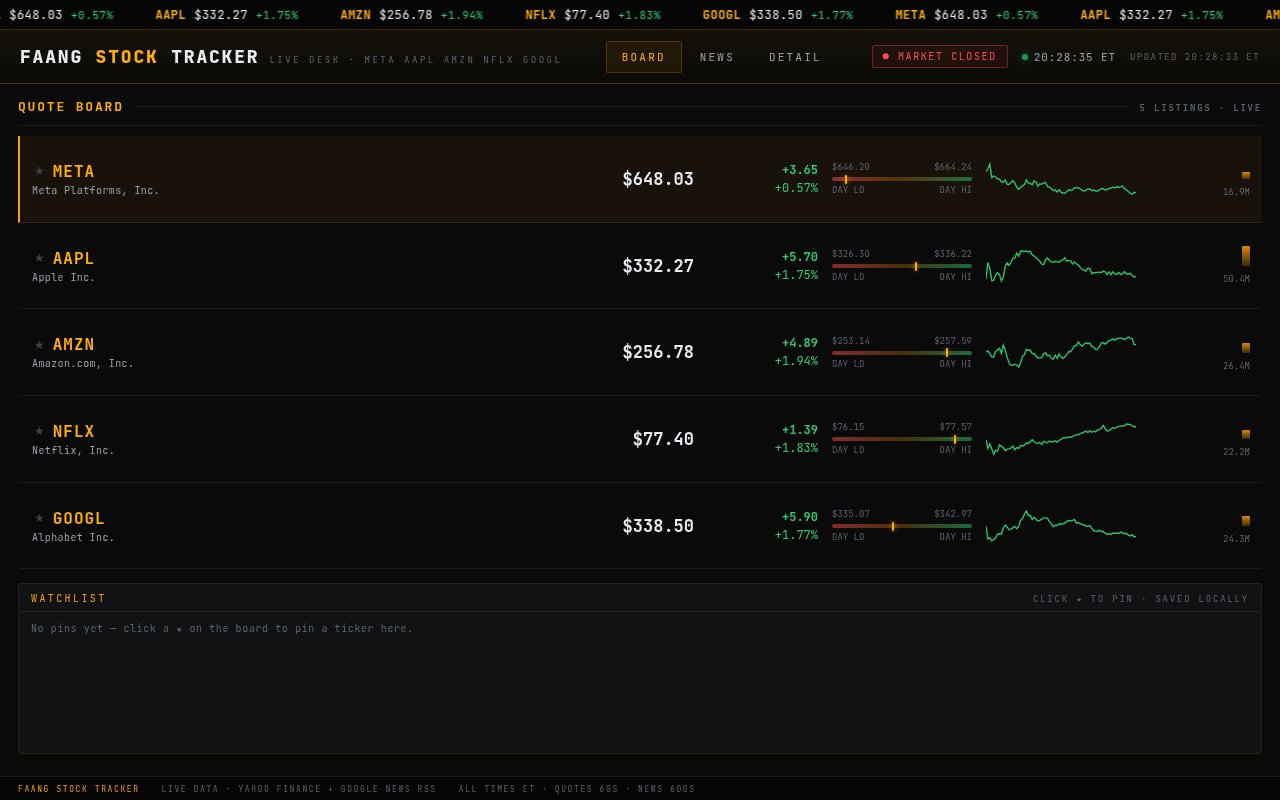Click the $77.40 price in the NFLX row
Screen dimensions: 1280x800
point(663,439)
